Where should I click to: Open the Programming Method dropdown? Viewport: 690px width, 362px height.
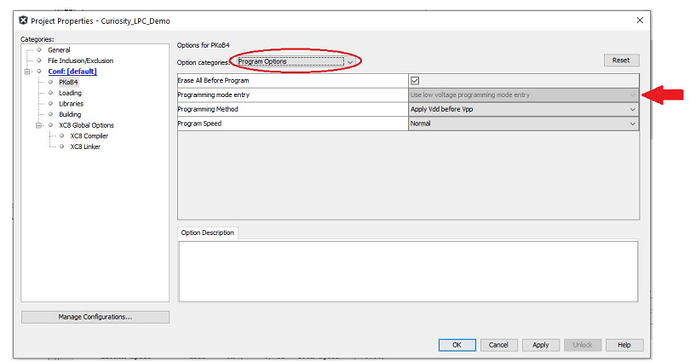pyautogui.click(x=523, y=109)
